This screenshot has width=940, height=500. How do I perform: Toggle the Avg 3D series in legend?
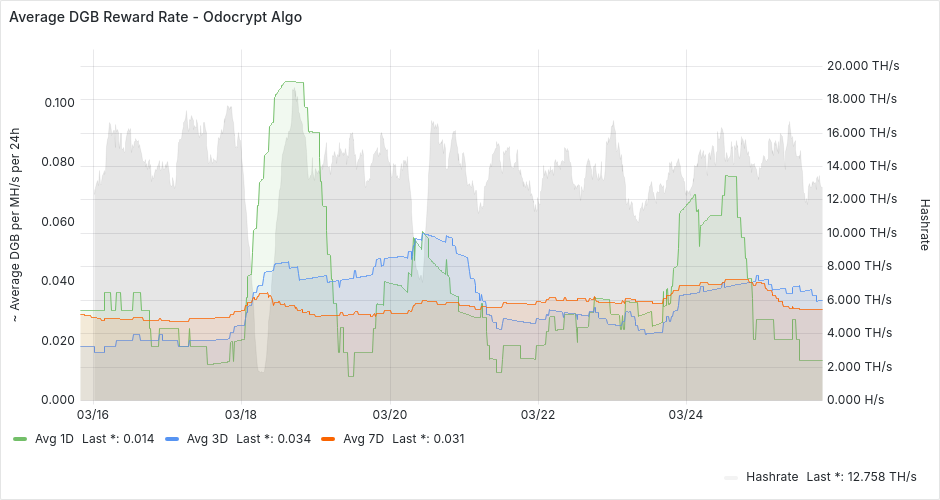point(207,438)
